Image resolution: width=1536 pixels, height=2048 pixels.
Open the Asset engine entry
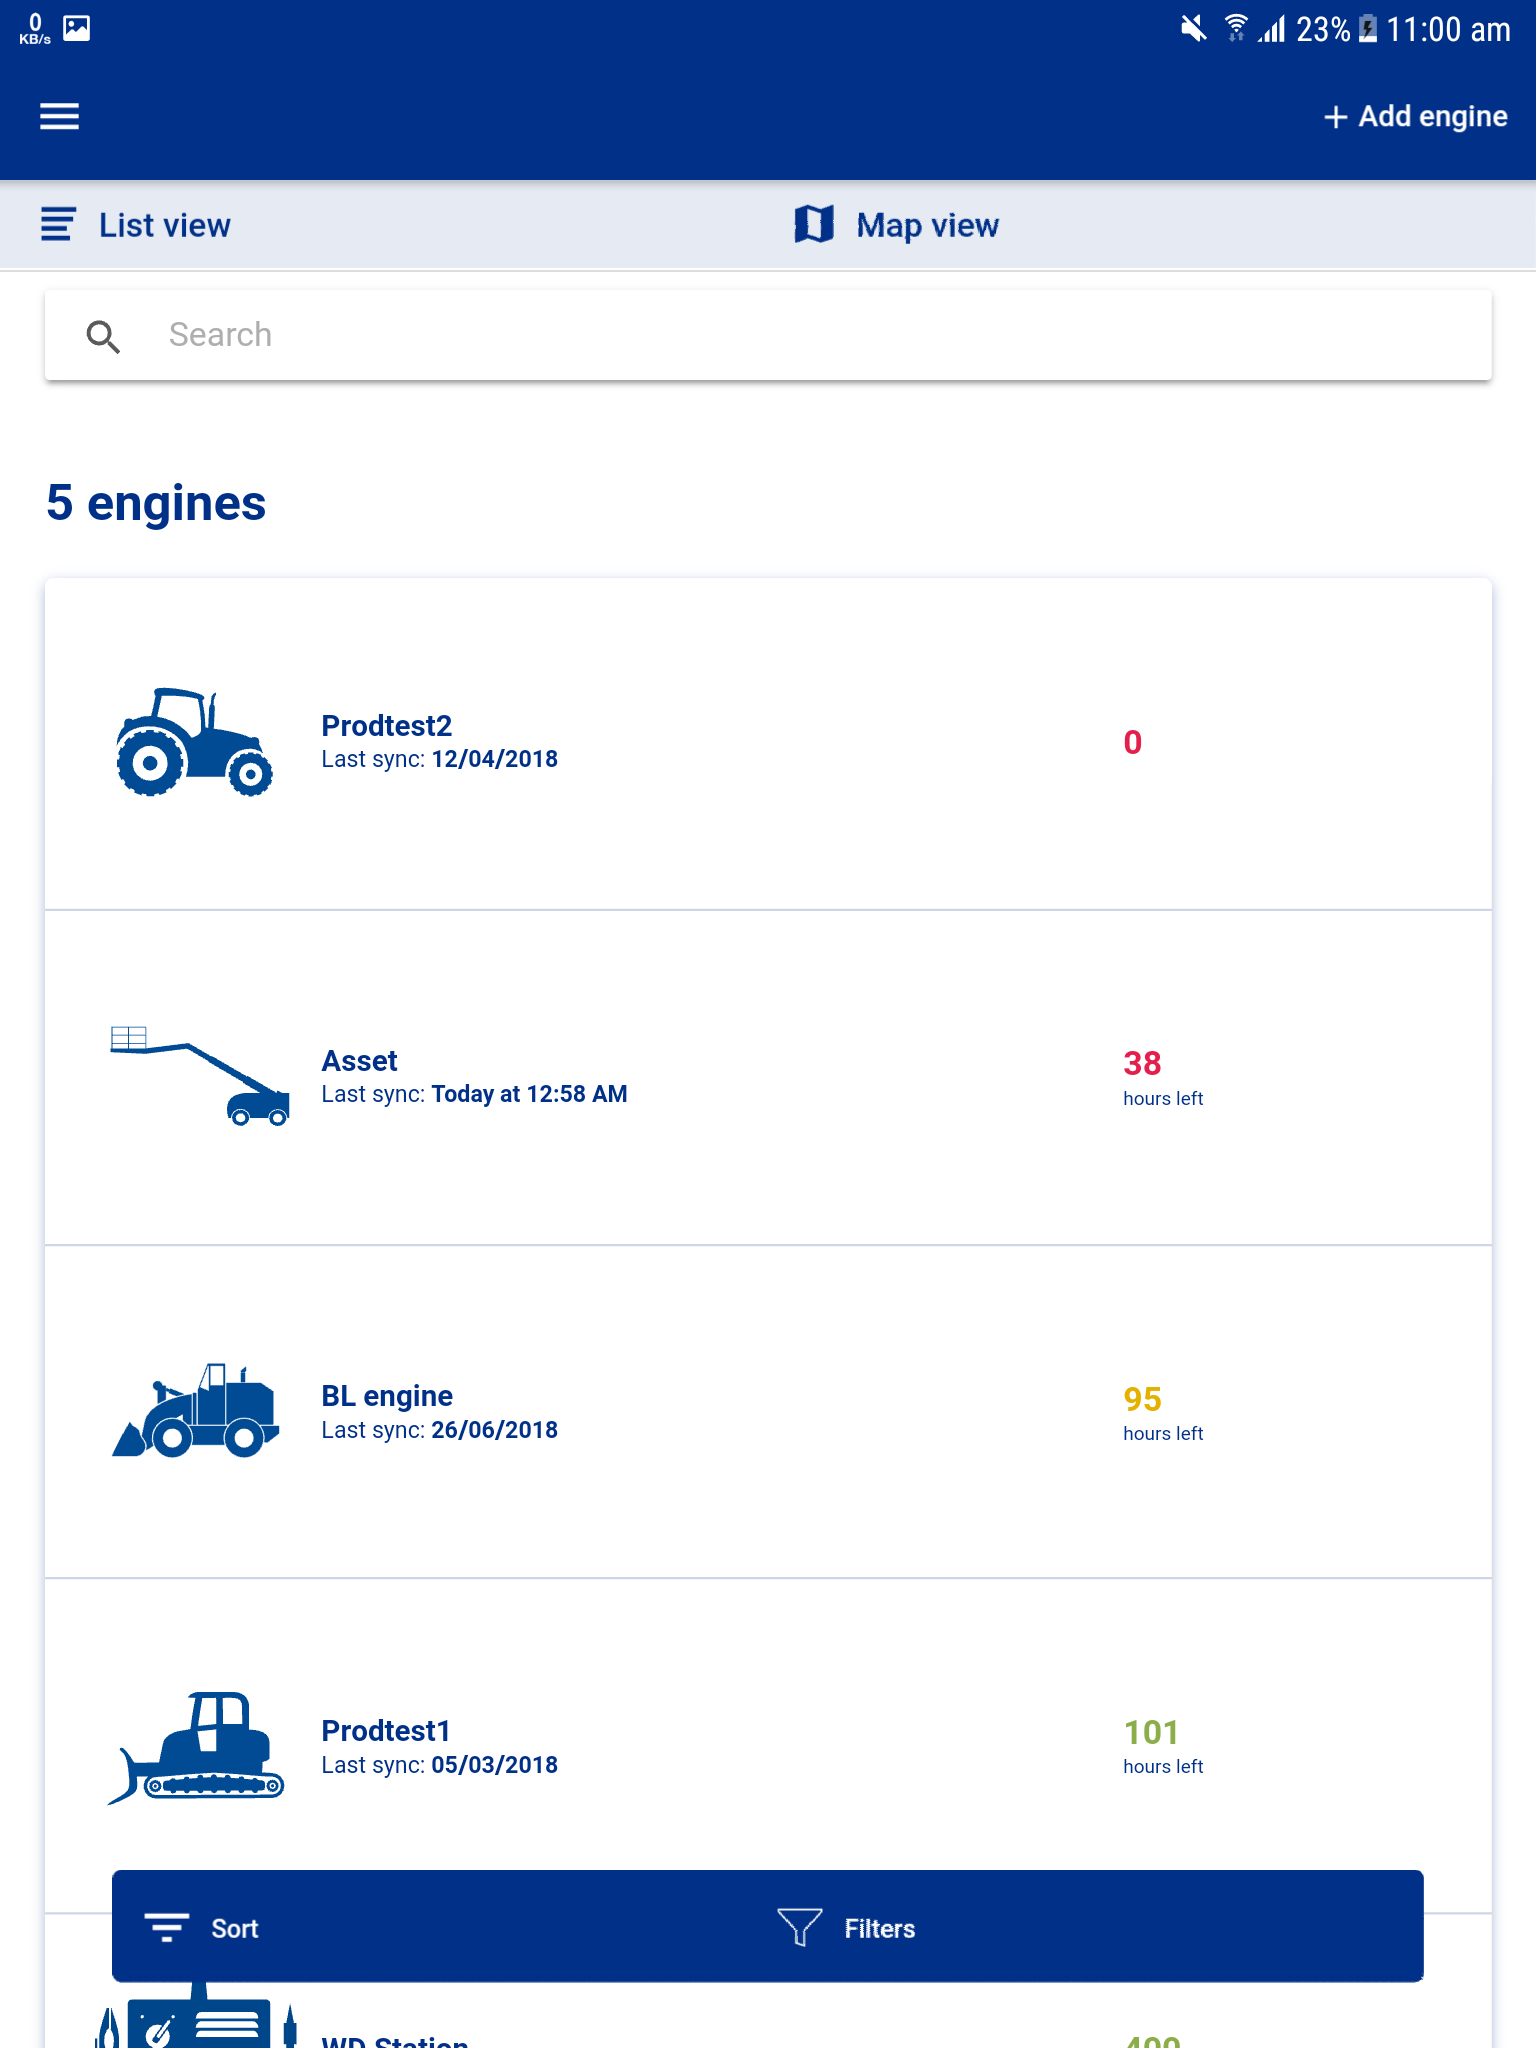pyautogui.click(x=768, y=1077)
